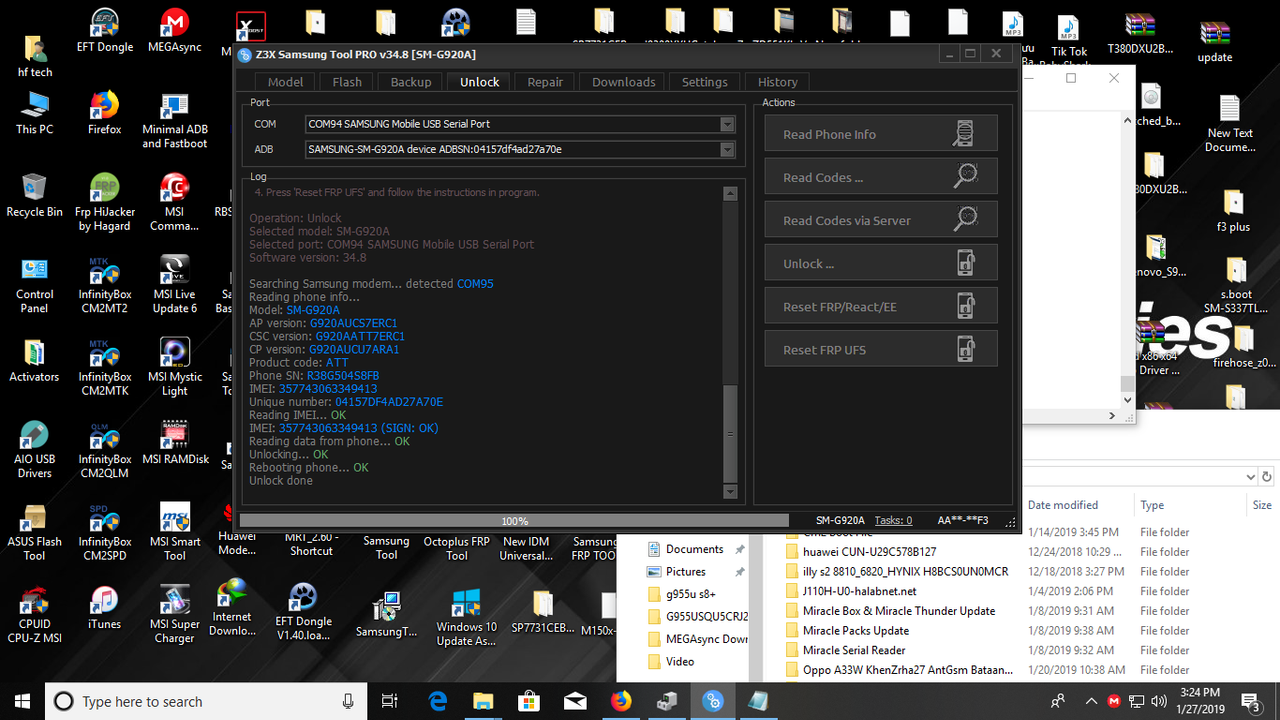The height and width of the screenshot is (720, 1280).
Task: Click Read Codes via Server button
Action: point(881,220)
